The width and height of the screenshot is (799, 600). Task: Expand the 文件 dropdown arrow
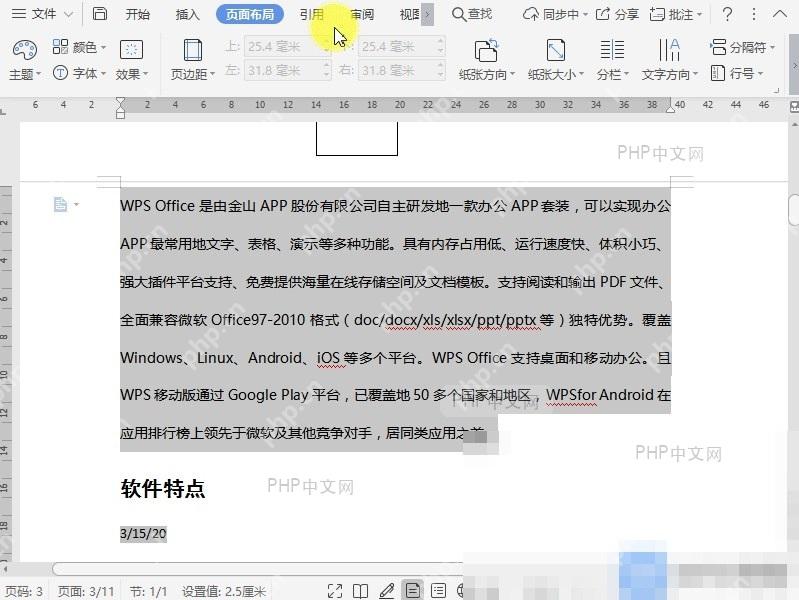pyautogui.click(x=68, y=15)
